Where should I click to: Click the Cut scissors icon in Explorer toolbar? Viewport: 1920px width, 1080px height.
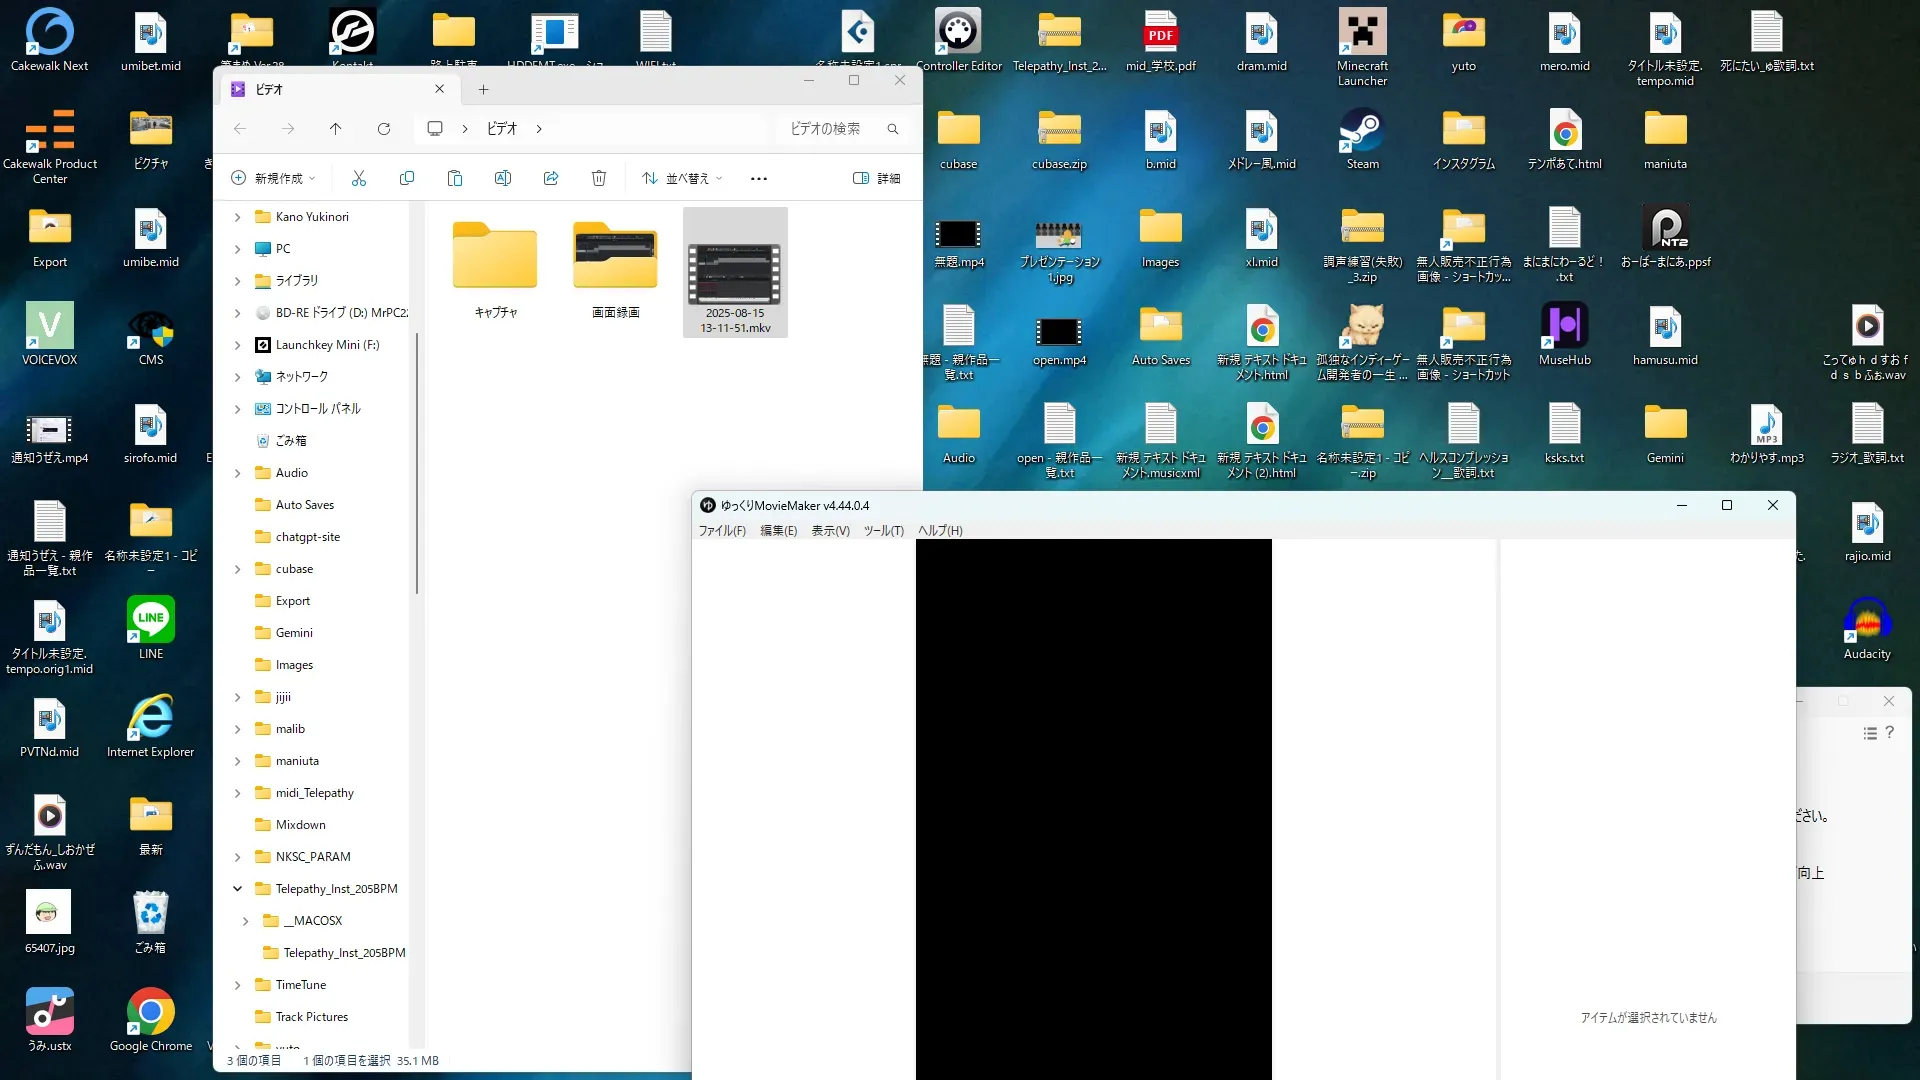coord(359,178)
